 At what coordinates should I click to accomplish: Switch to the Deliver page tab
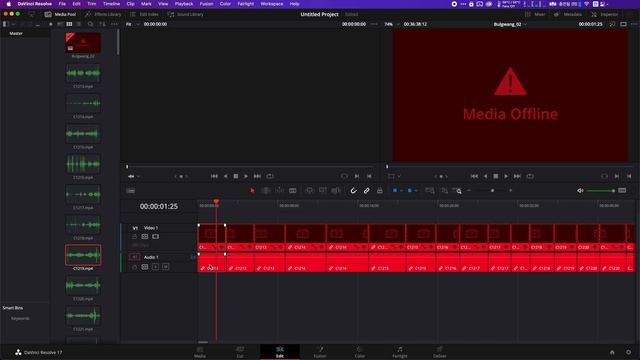440,352
